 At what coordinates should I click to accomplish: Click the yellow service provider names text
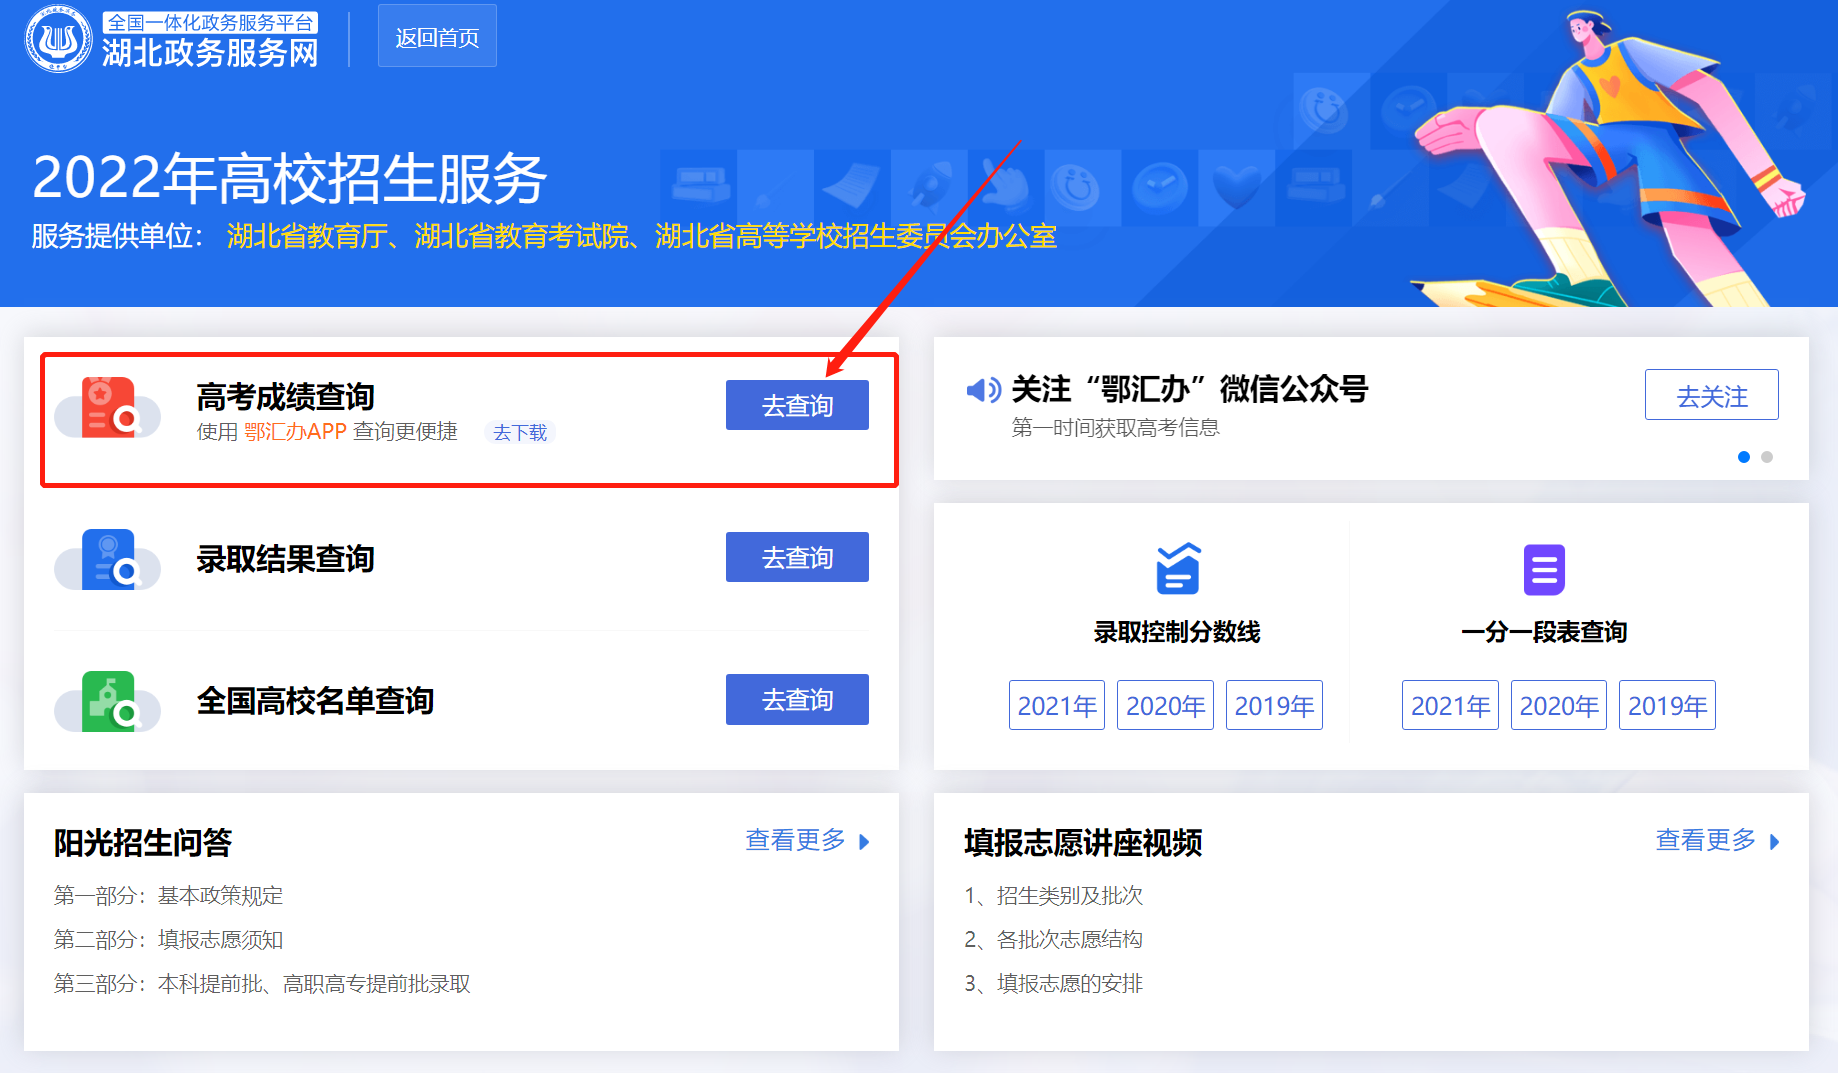click(642, 236)
